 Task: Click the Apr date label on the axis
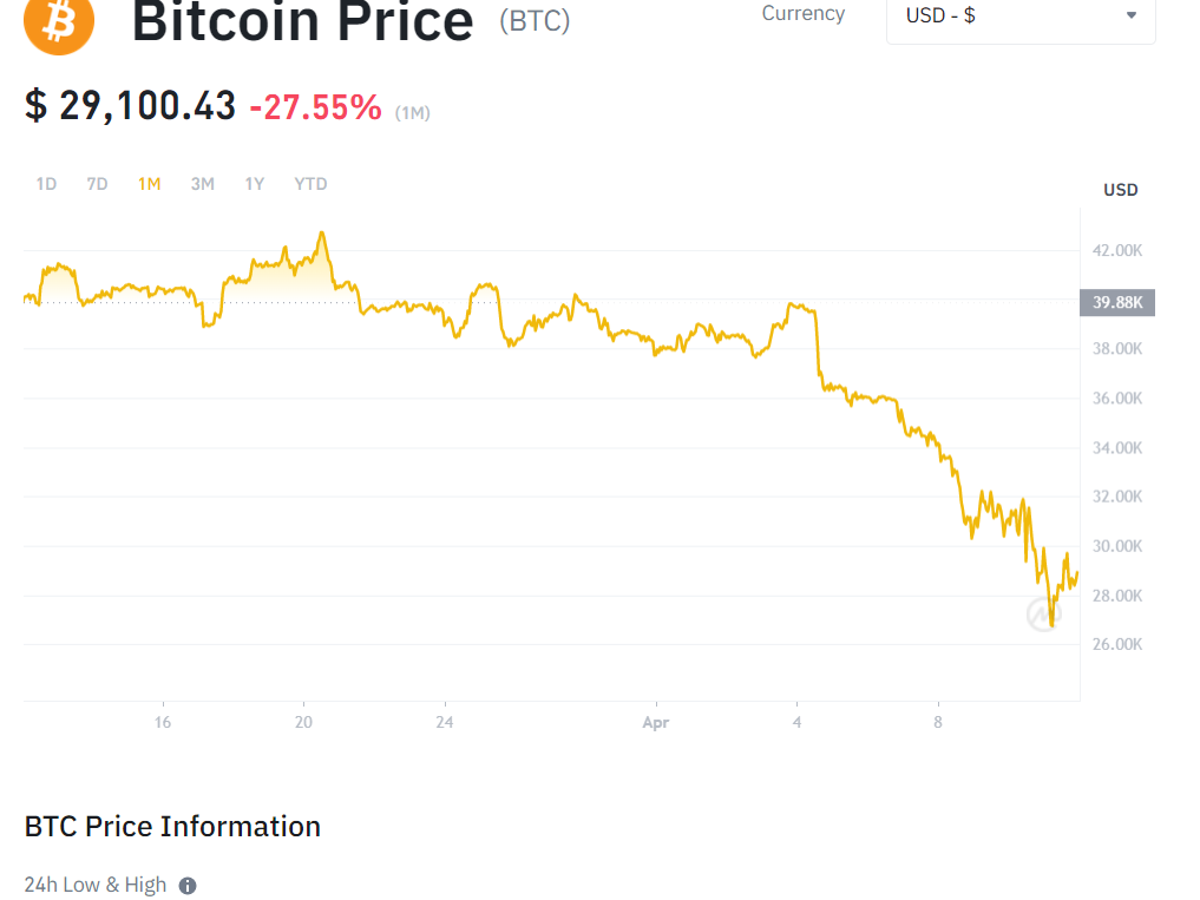tap(655, 722)
